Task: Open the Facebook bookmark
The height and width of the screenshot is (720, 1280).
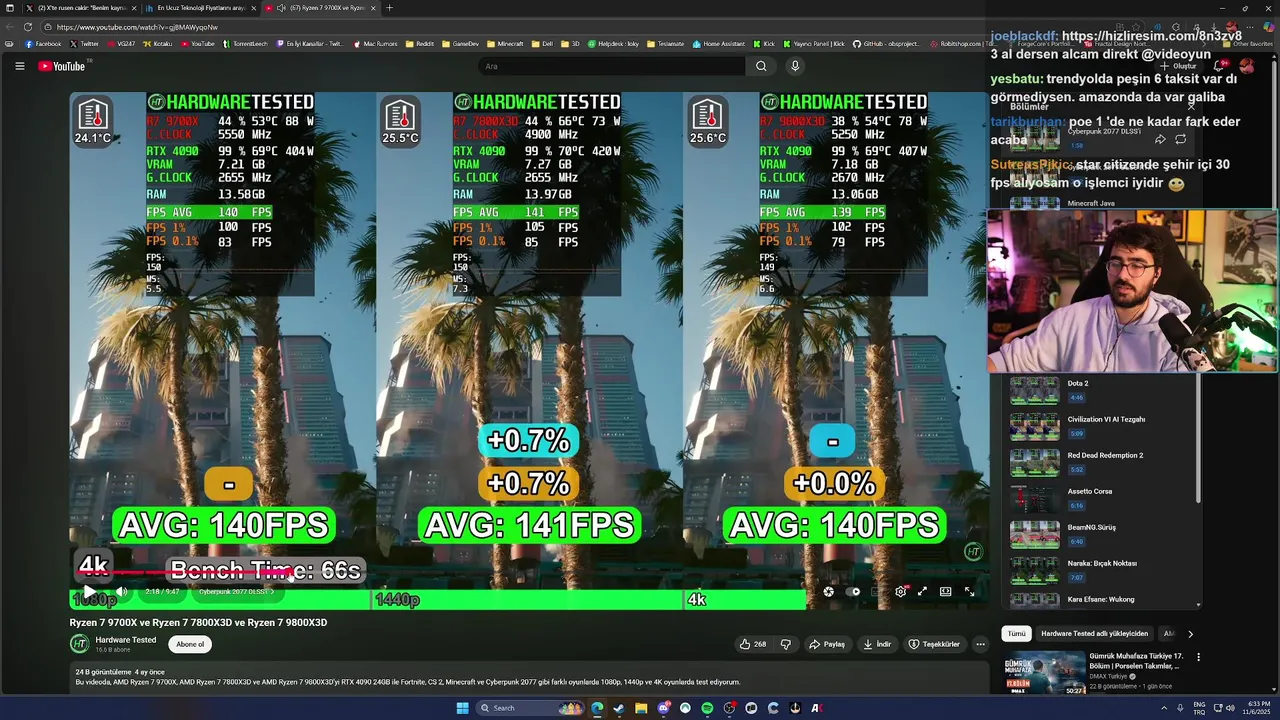Action: click(x=43, y=44)
